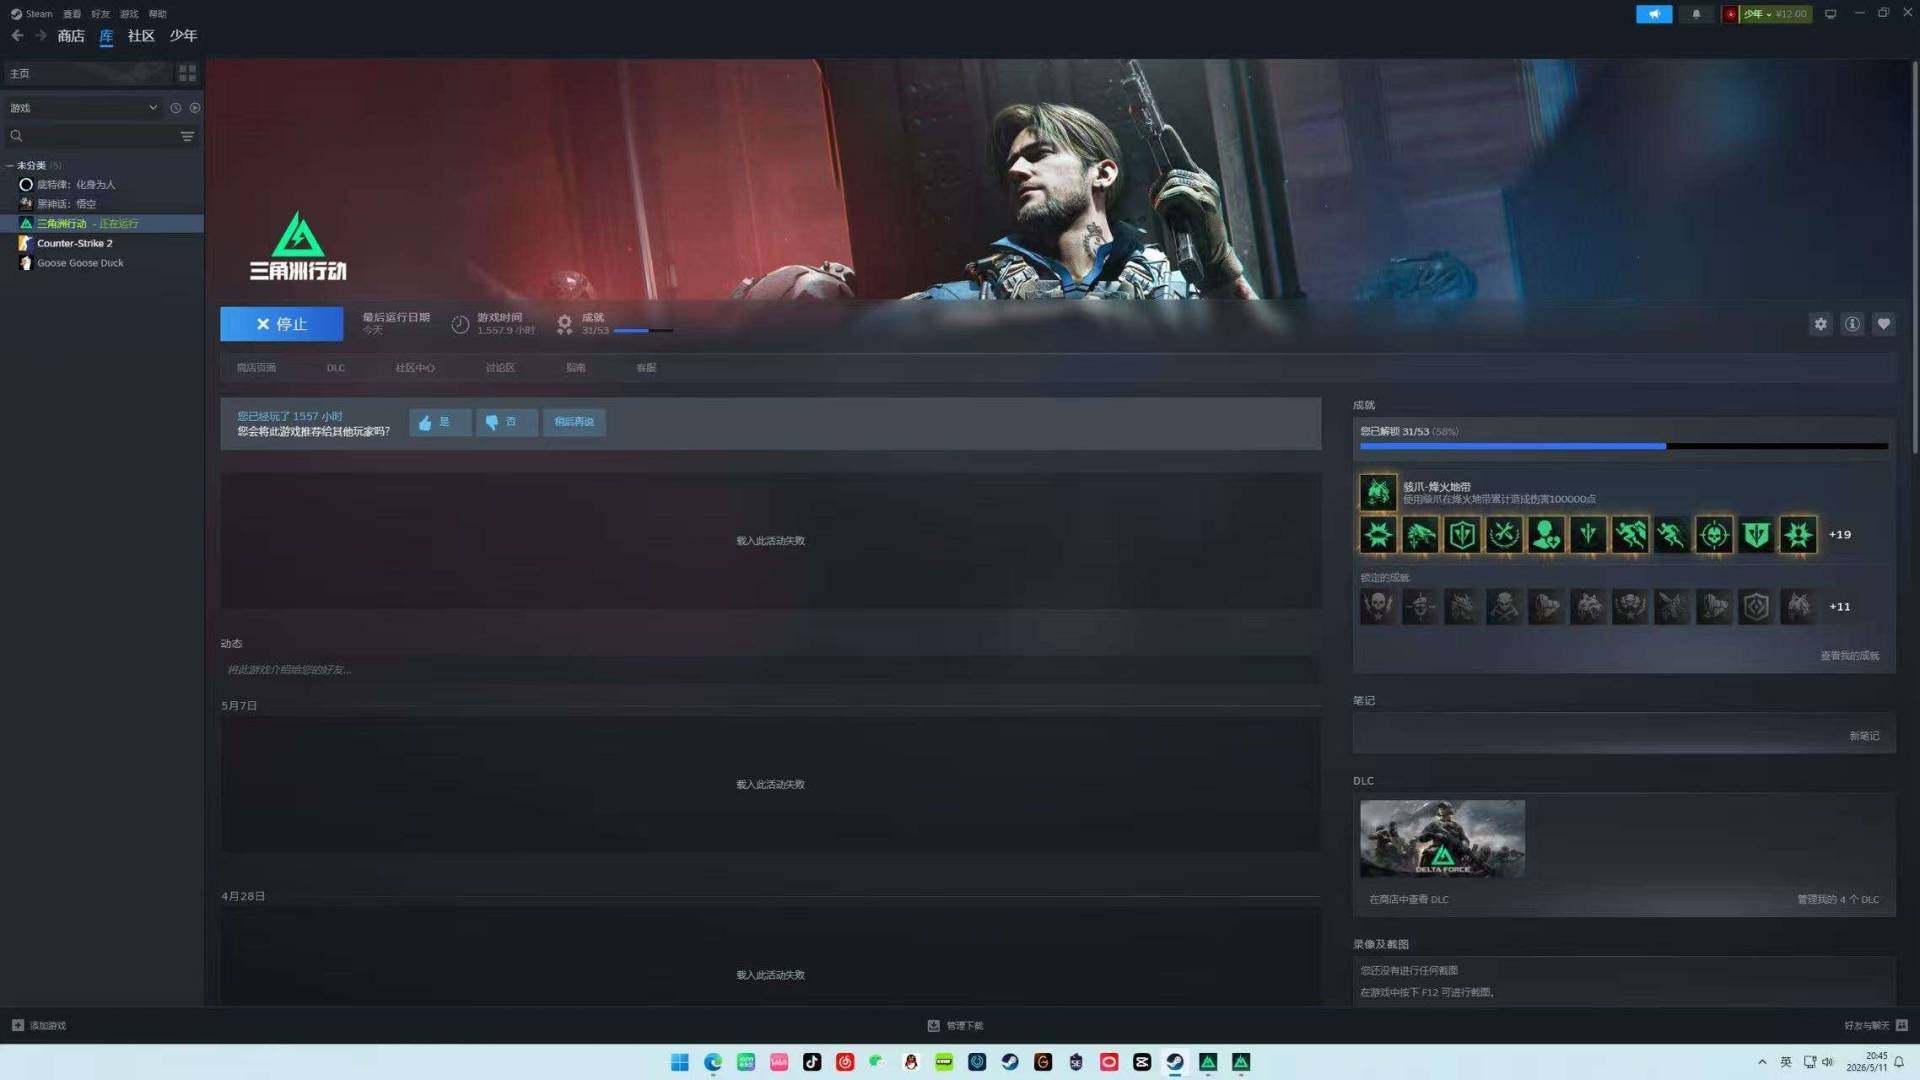Open the 骇爪-烽火地带 achievement icon
Screen dimensions: 1920x1080
click(1378, 492)
